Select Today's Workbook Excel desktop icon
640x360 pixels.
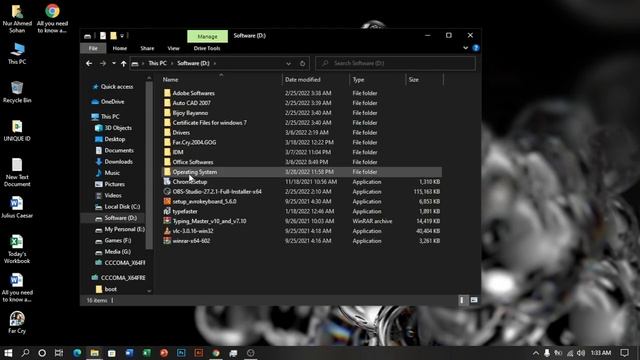17,249
